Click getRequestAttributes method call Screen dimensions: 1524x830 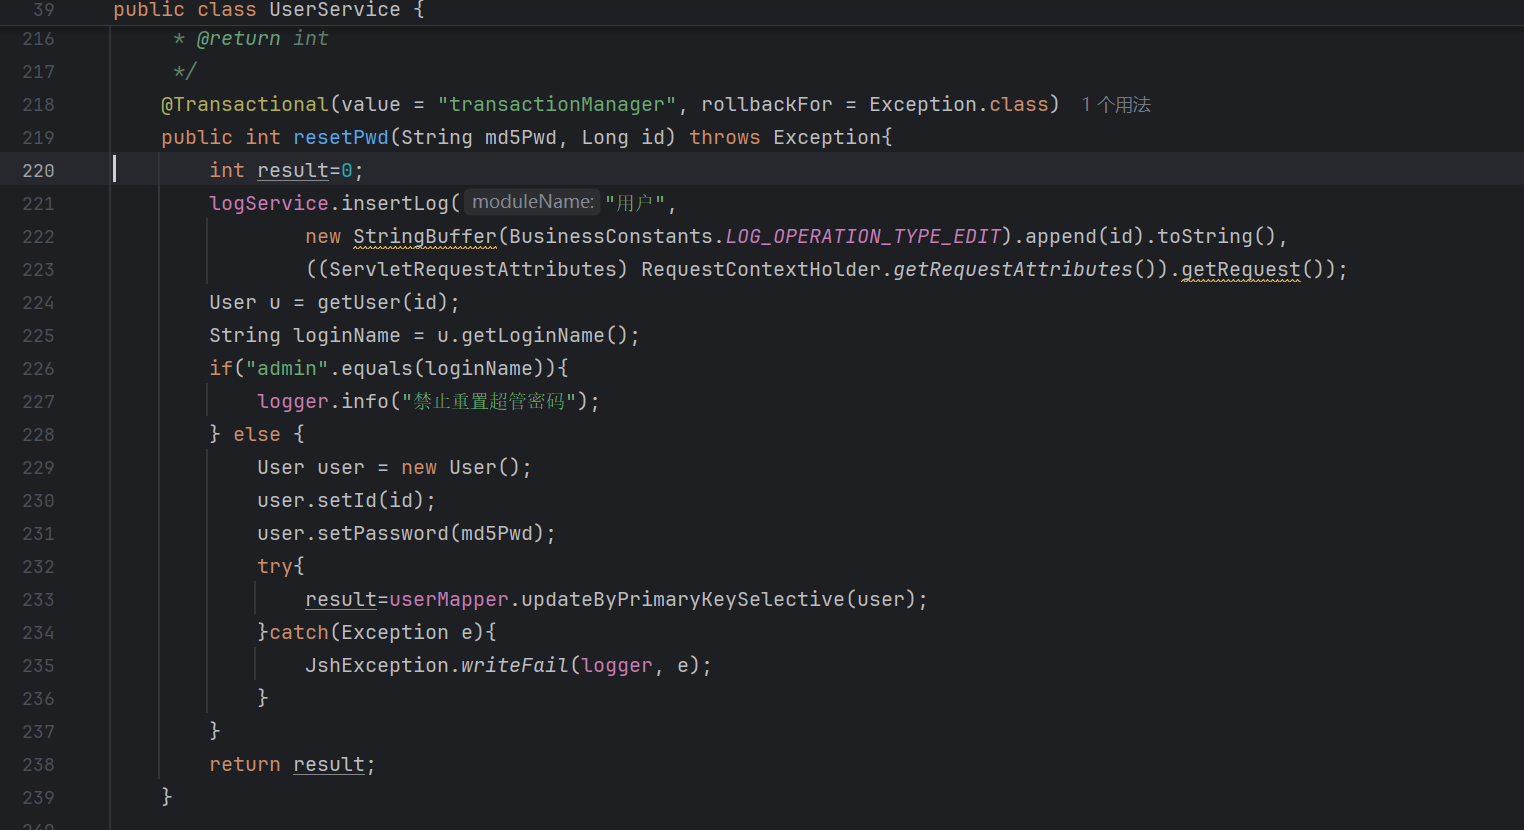point(1013,269)
